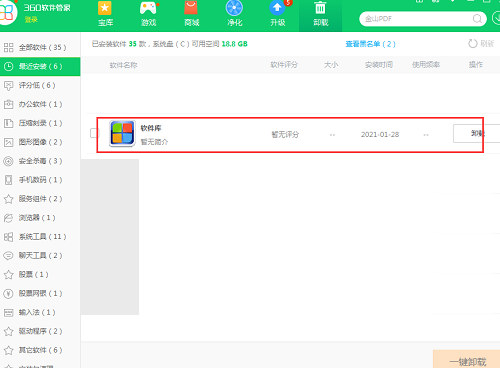The height and width of the screenshot is (368, 500).
Task: Show 全部软件 (35) category
Action: click(40, 47)
